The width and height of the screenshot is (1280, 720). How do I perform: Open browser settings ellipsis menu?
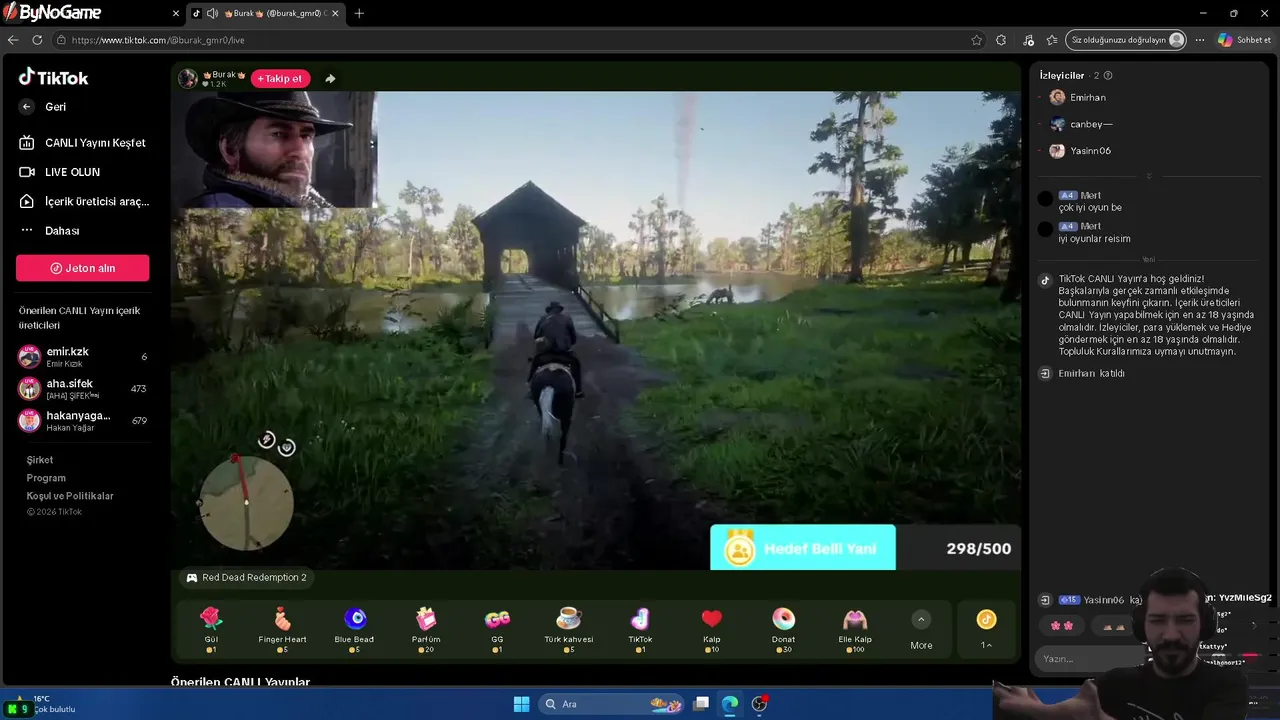tap(1200, 40)
